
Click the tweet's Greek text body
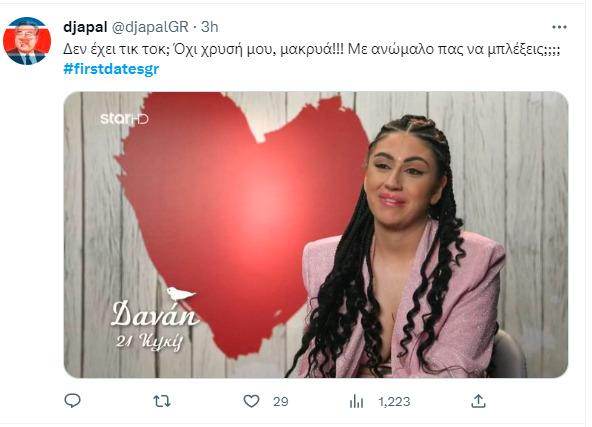(311, 49)
